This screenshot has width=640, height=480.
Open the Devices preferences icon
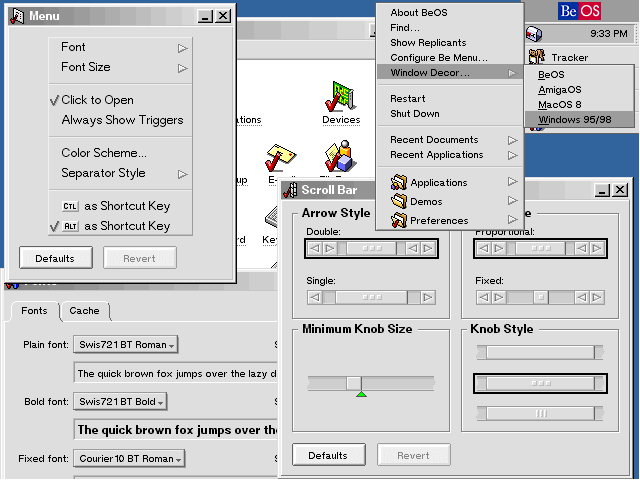point(341,98)
